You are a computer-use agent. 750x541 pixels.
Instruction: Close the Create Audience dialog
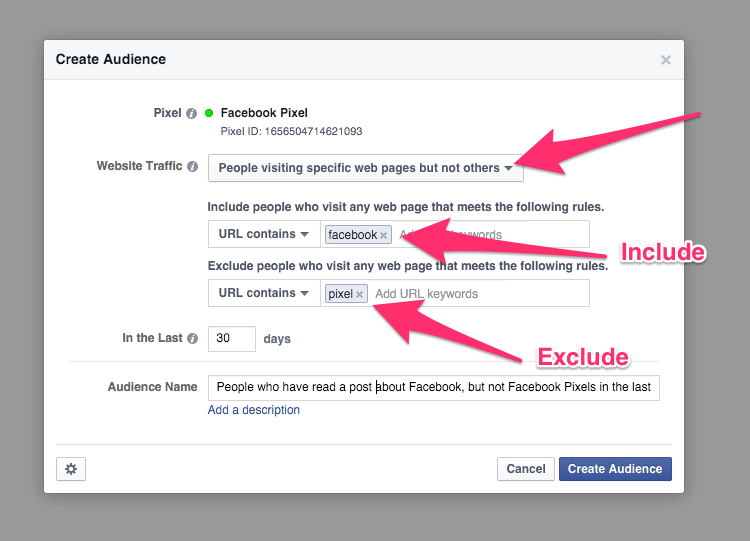click(666, 60)
